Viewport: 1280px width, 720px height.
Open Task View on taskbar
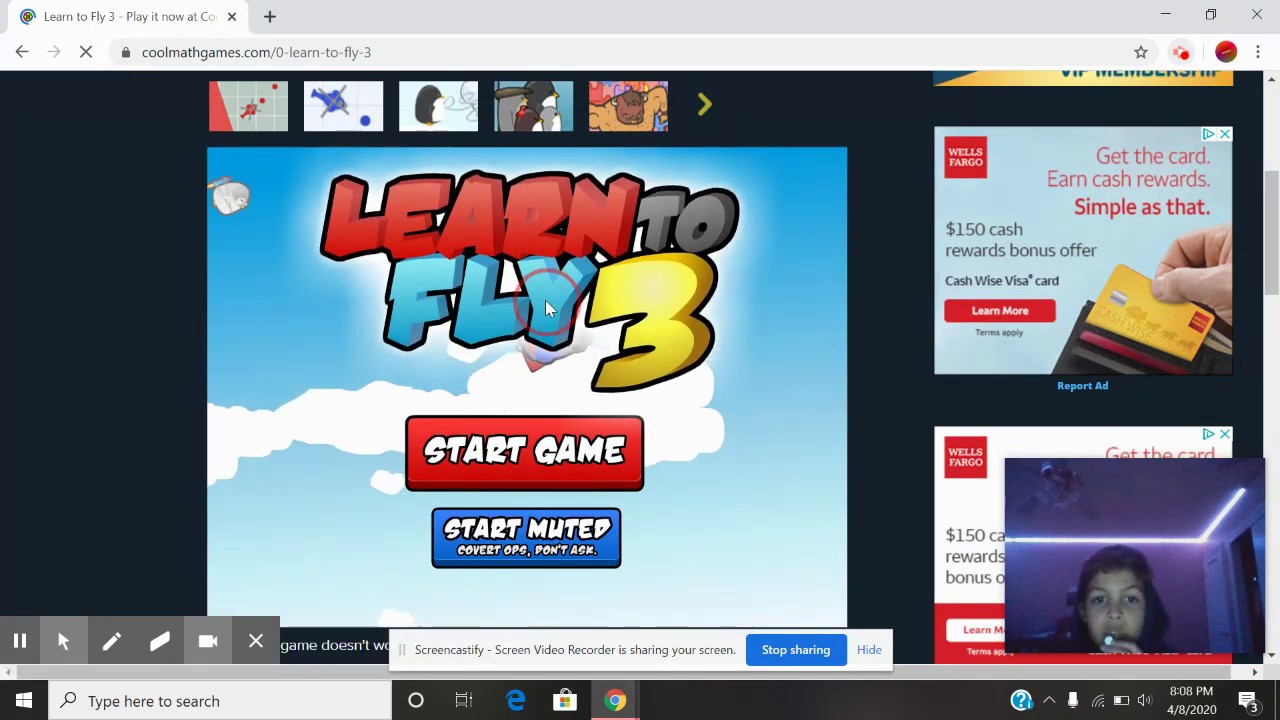click(464, 701)
